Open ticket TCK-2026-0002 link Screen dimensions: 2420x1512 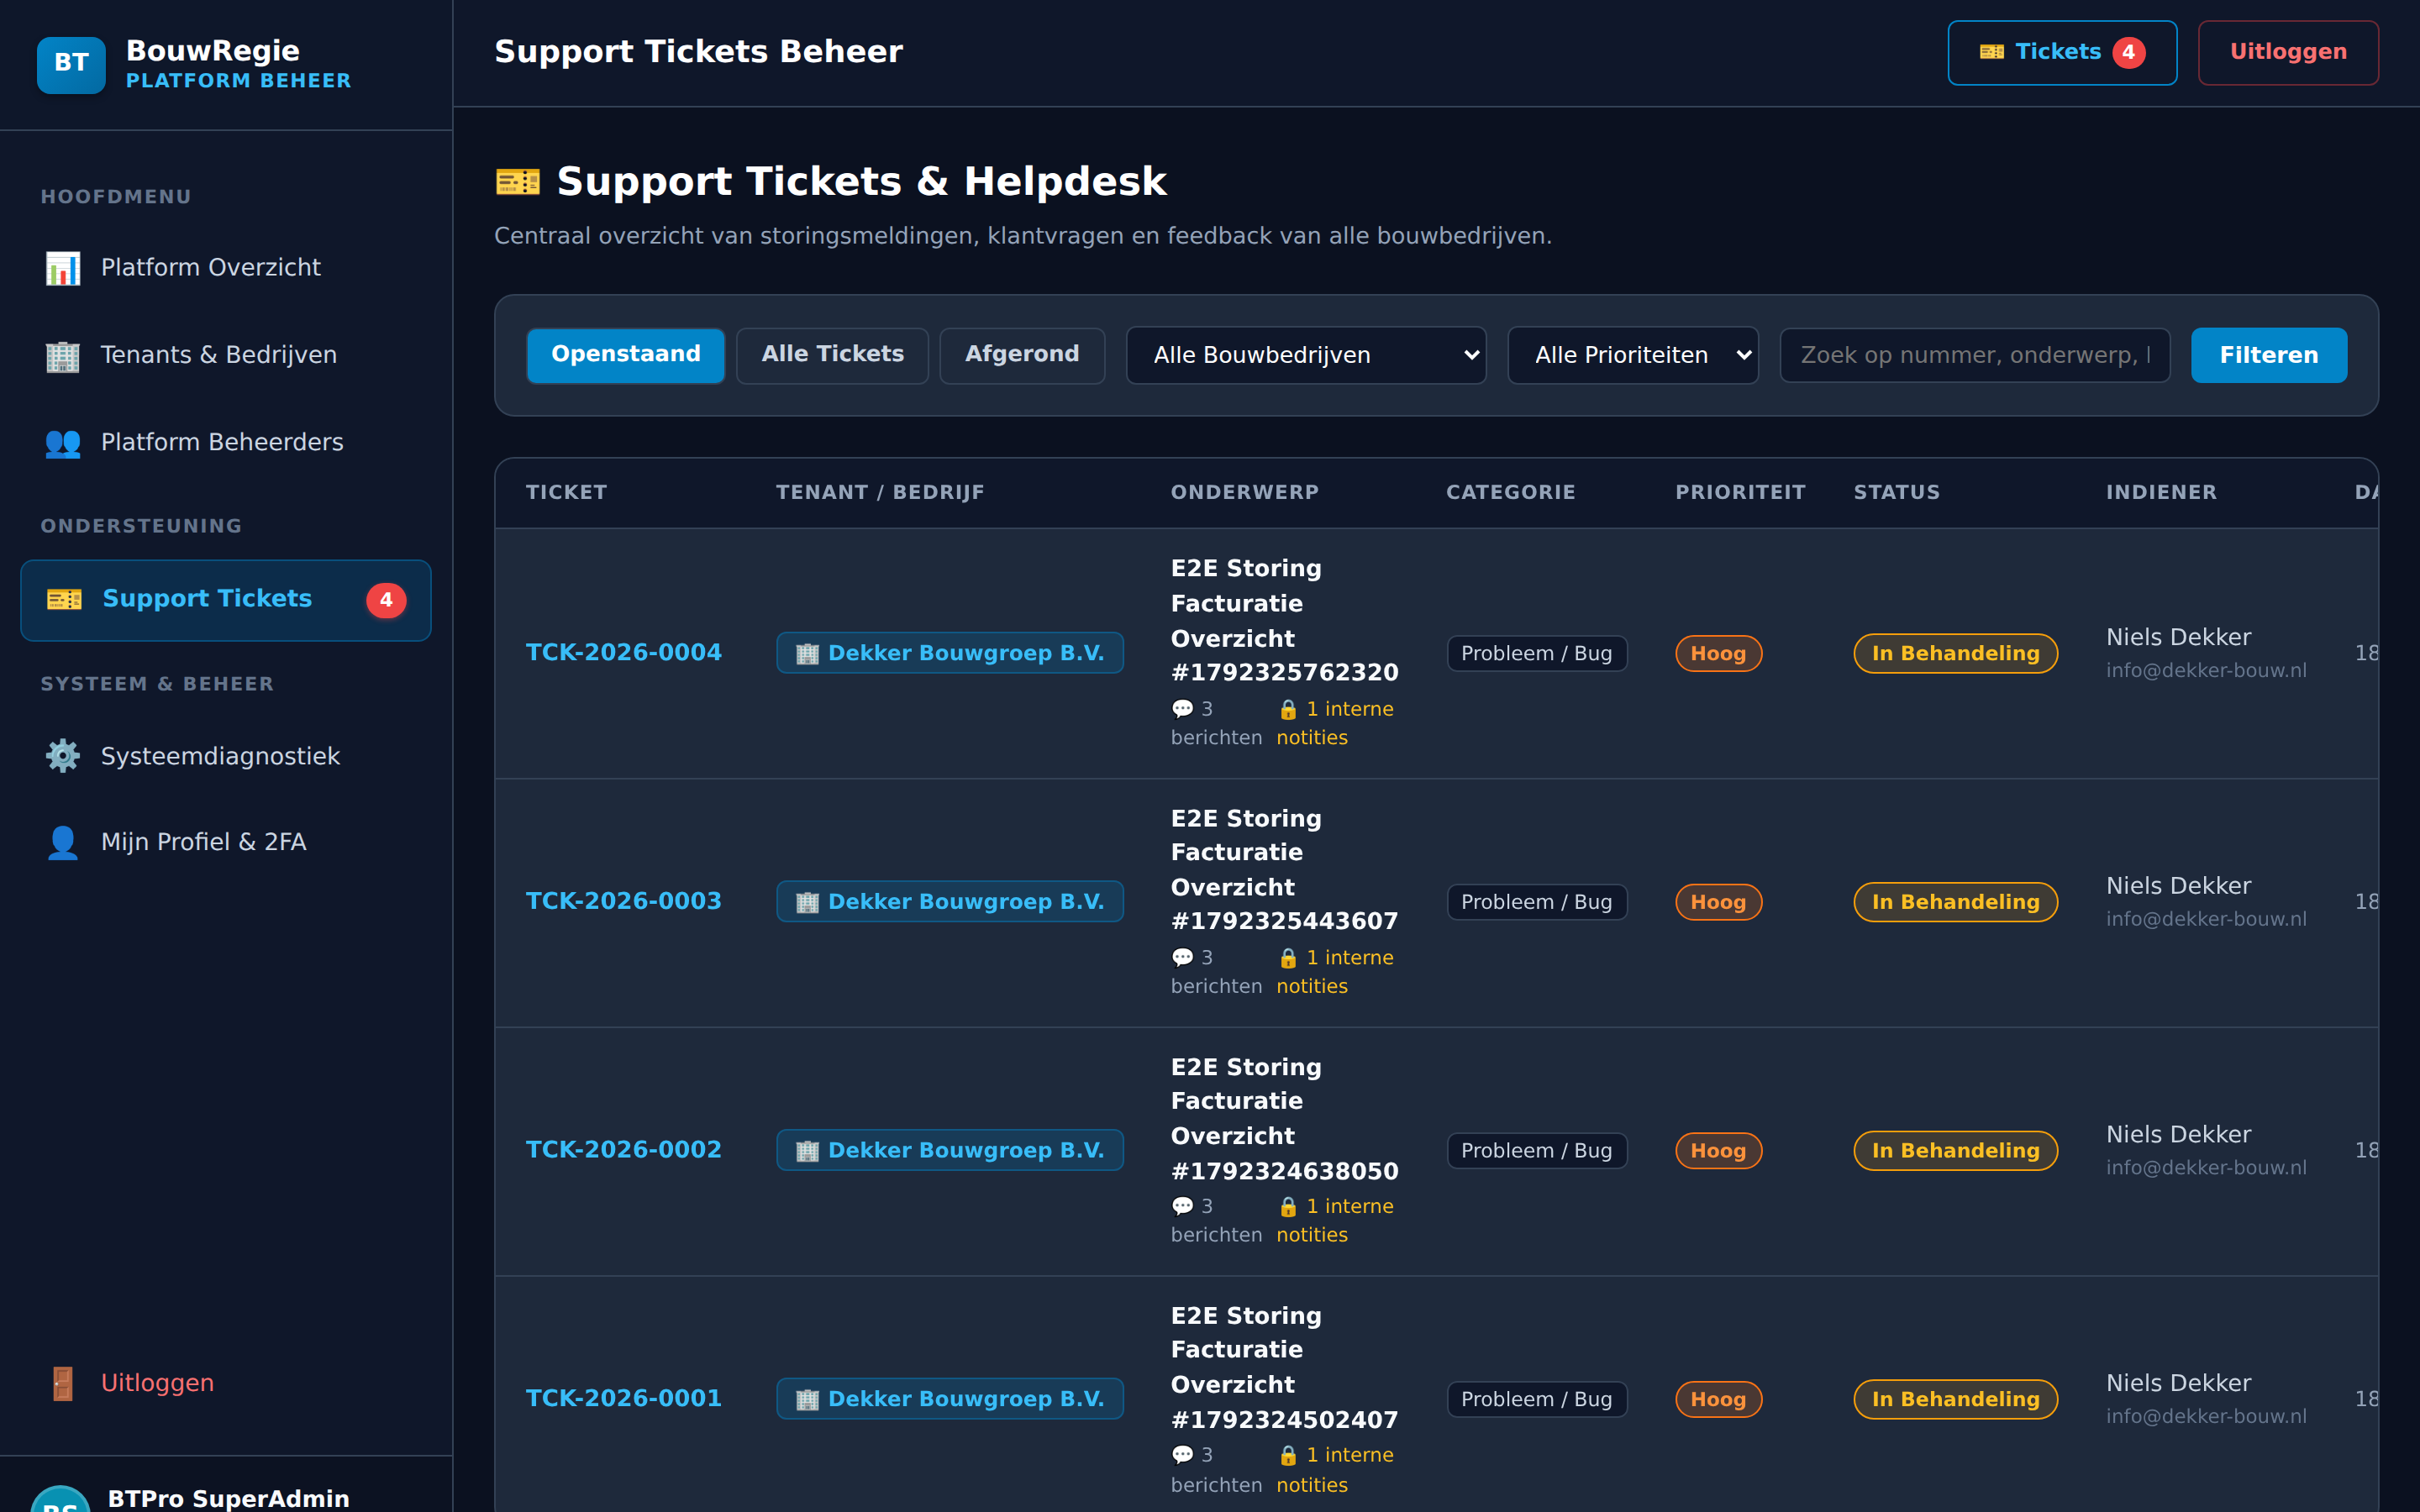(624, 1150)
